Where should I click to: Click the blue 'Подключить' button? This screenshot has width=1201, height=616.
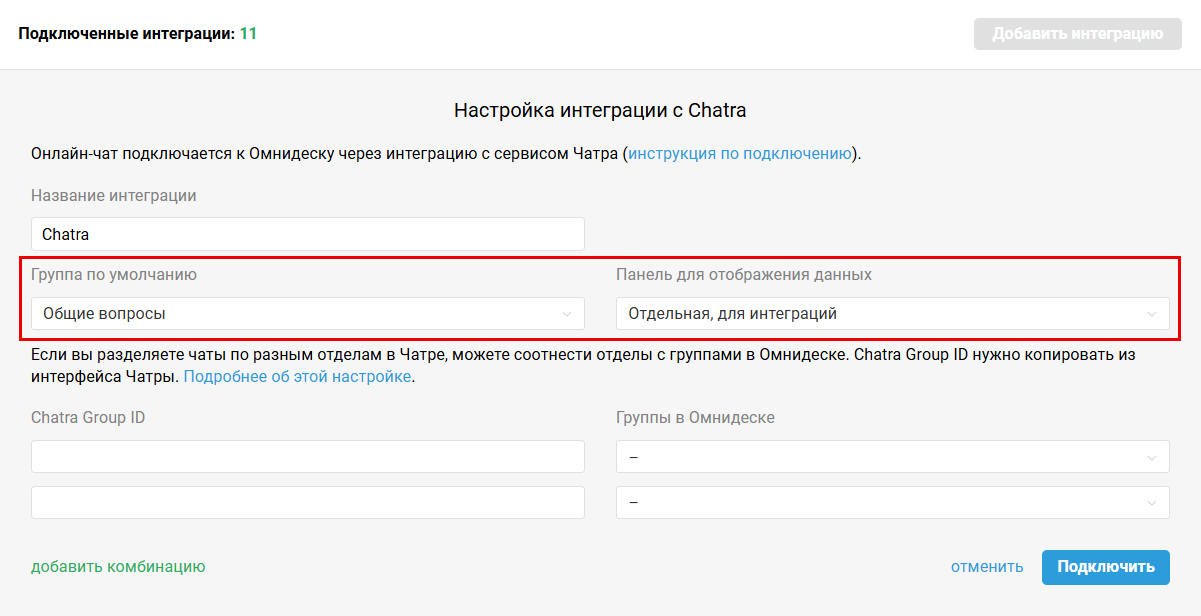point(1106,566)
